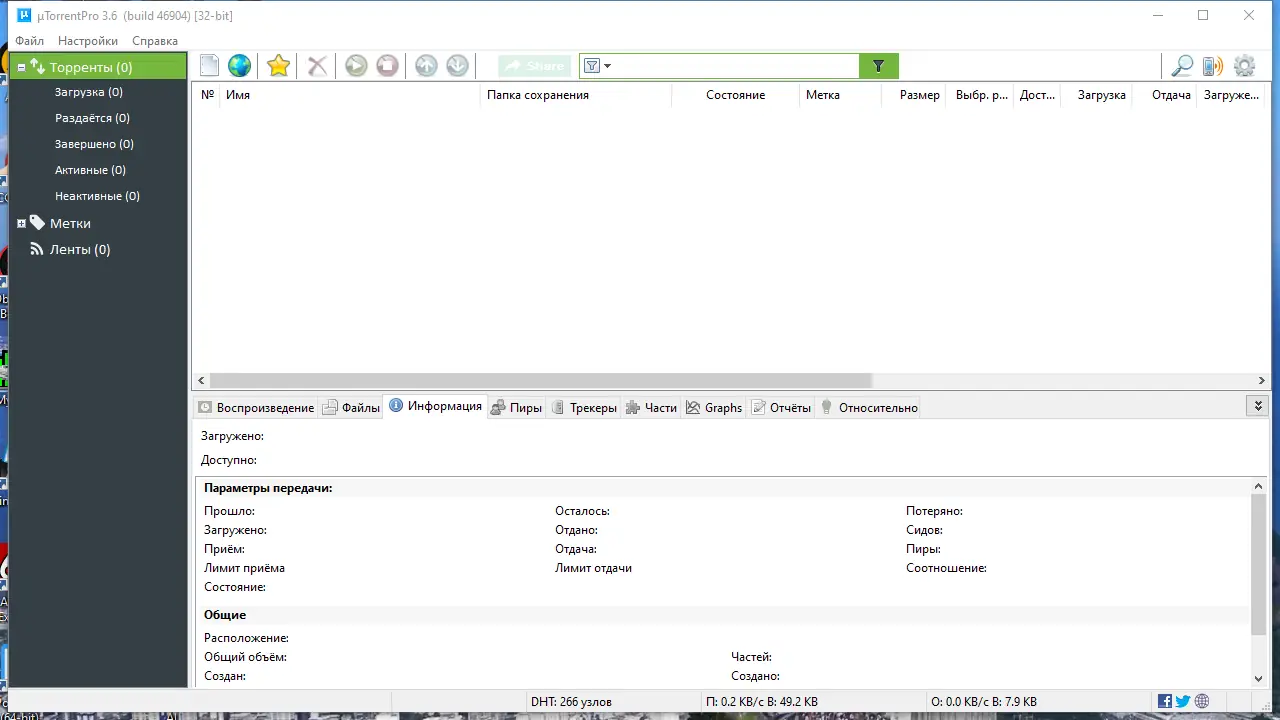Viewport: 1280px width, 720px height.
Task: Sort by the Состояние column header
Action: coord(736,95)
